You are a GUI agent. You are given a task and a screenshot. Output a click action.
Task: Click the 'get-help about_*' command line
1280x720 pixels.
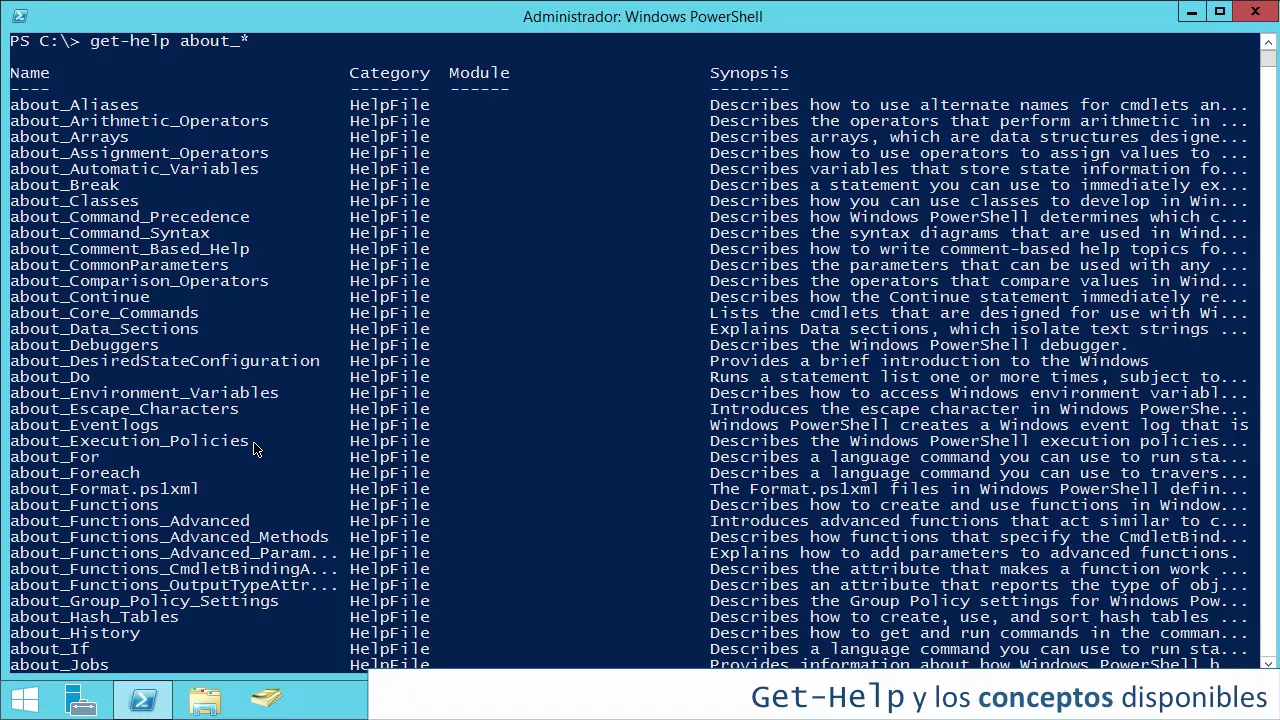[x=129, y=41]
